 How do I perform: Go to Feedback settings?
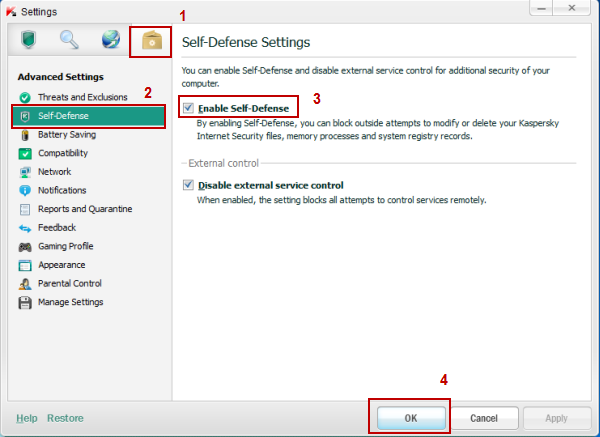coord(57,228)
